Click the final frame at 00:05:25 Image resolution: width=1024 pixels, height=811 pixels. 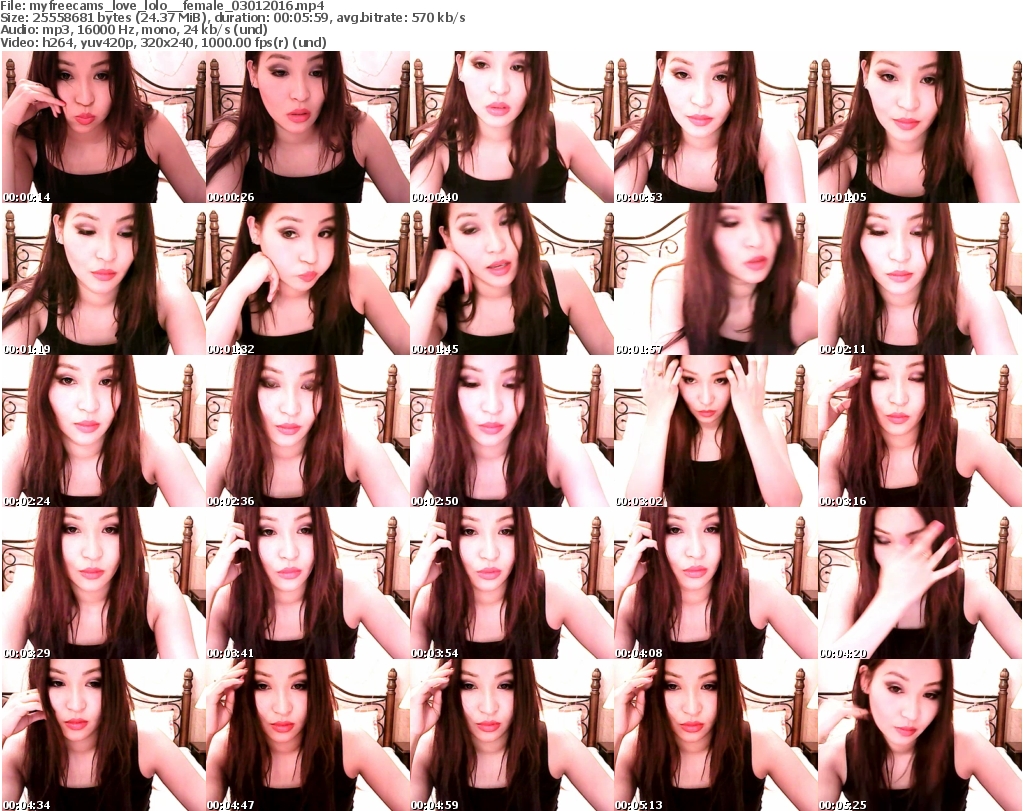click(919, 735)
